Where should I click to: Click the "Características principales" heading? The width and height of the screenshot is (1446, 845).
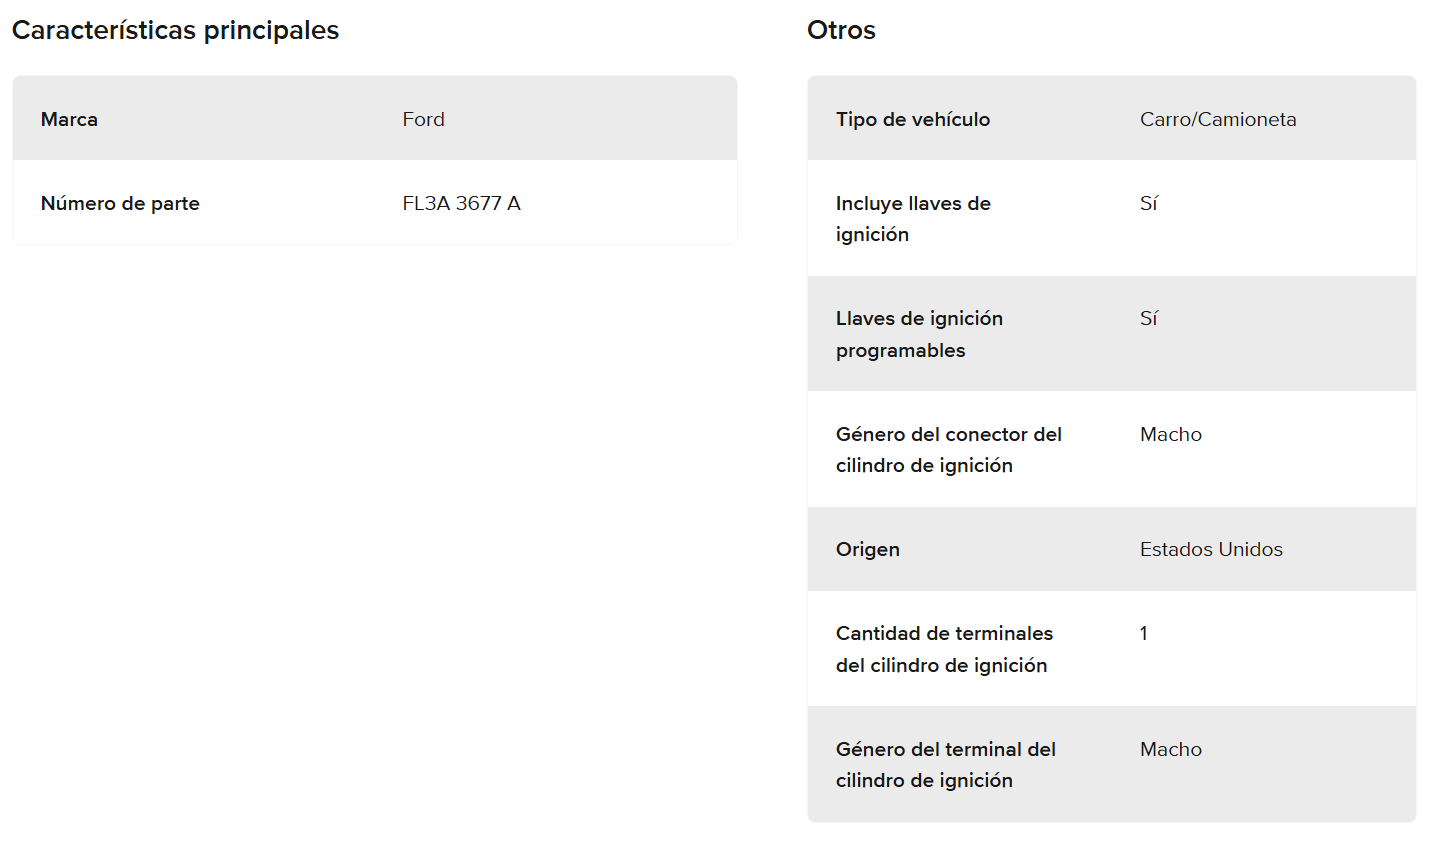pyautogui.click(x=175, y=31)
